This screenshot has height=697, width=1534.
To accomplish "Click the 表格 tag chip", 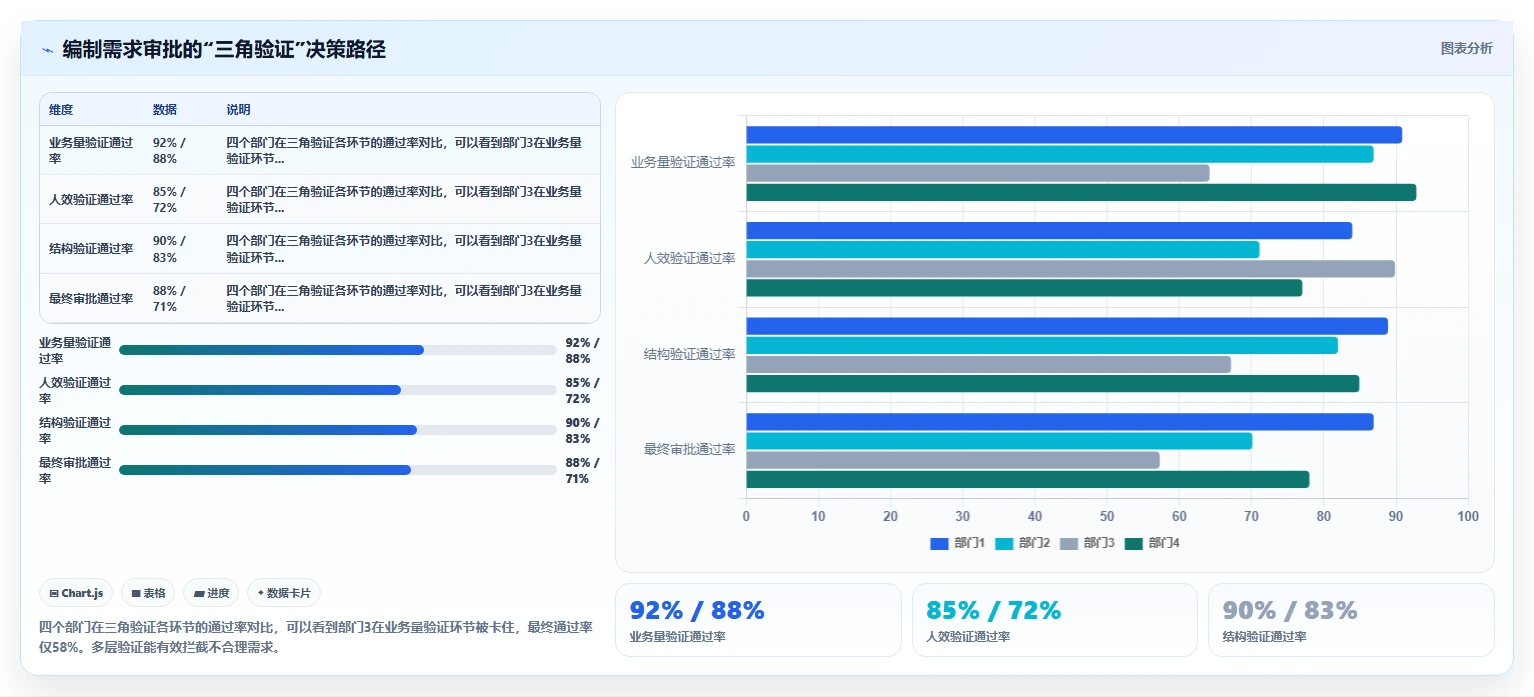I will coord(148,593).
